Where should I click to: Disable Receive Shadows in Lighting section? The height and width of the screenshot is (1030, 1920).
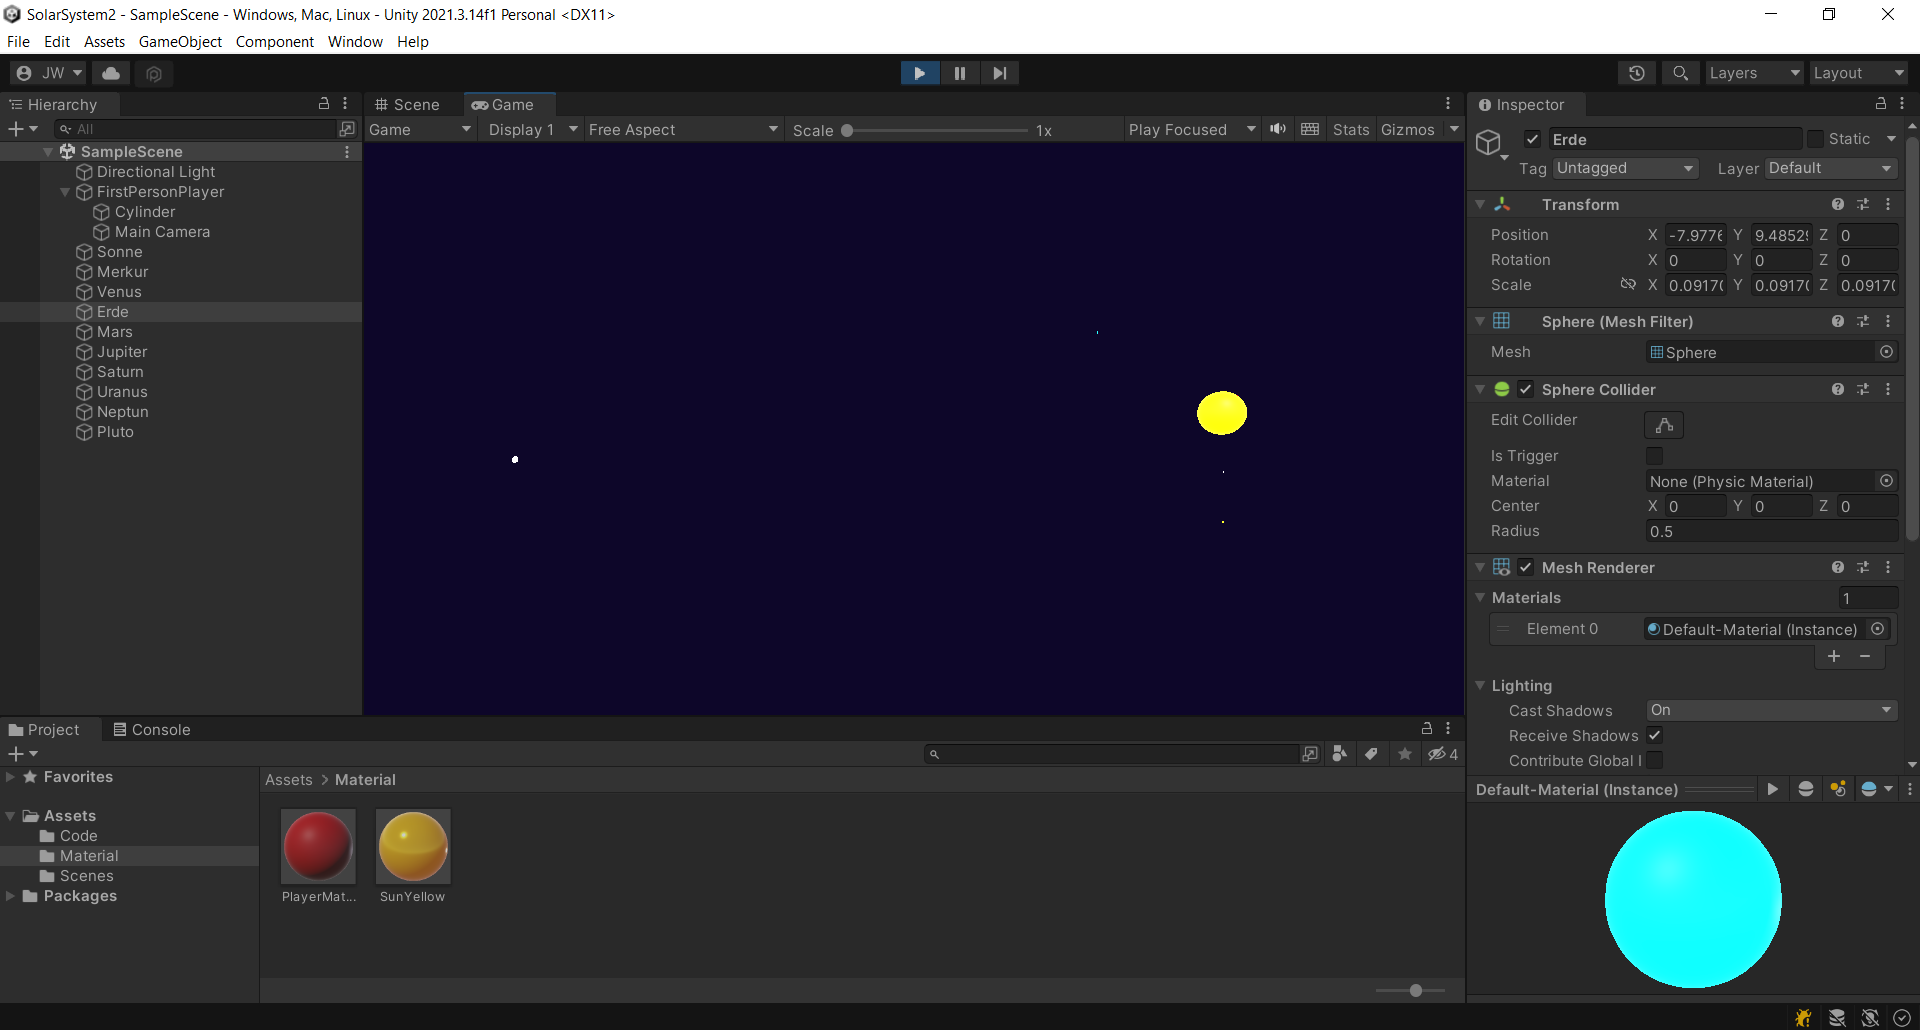pyautogui.click(x=1655, y=735)
